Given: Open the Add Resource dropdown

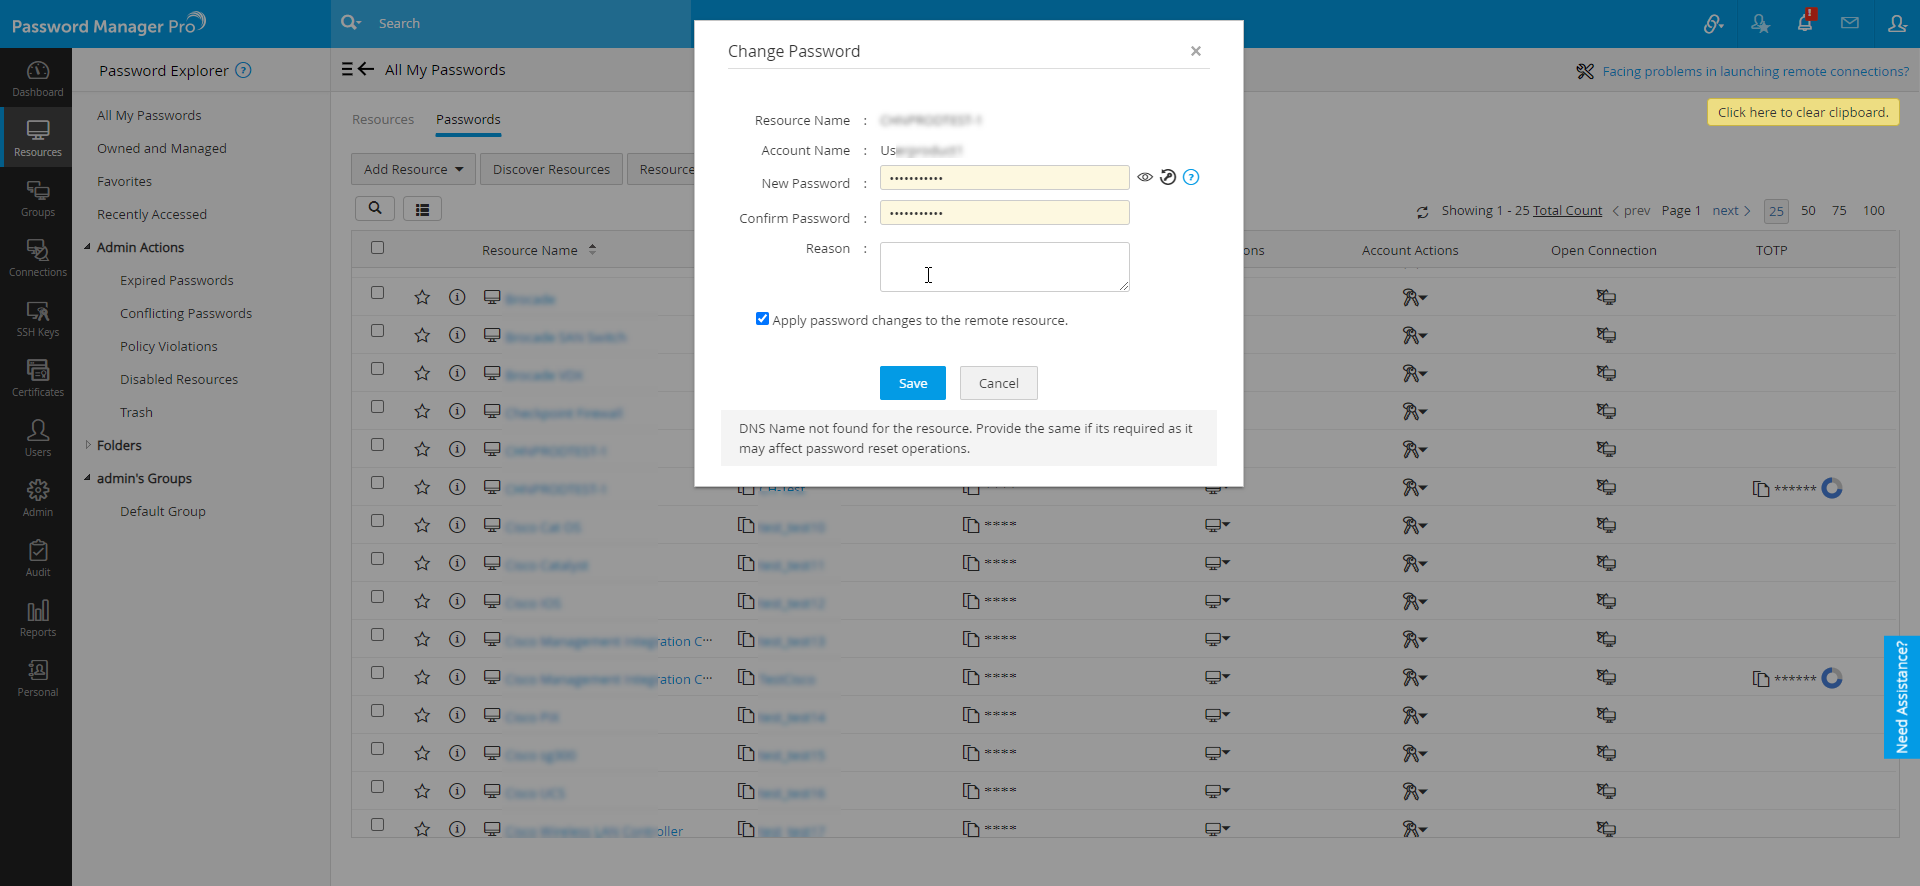Looking at the screenshot, I should tap(413, 169).
